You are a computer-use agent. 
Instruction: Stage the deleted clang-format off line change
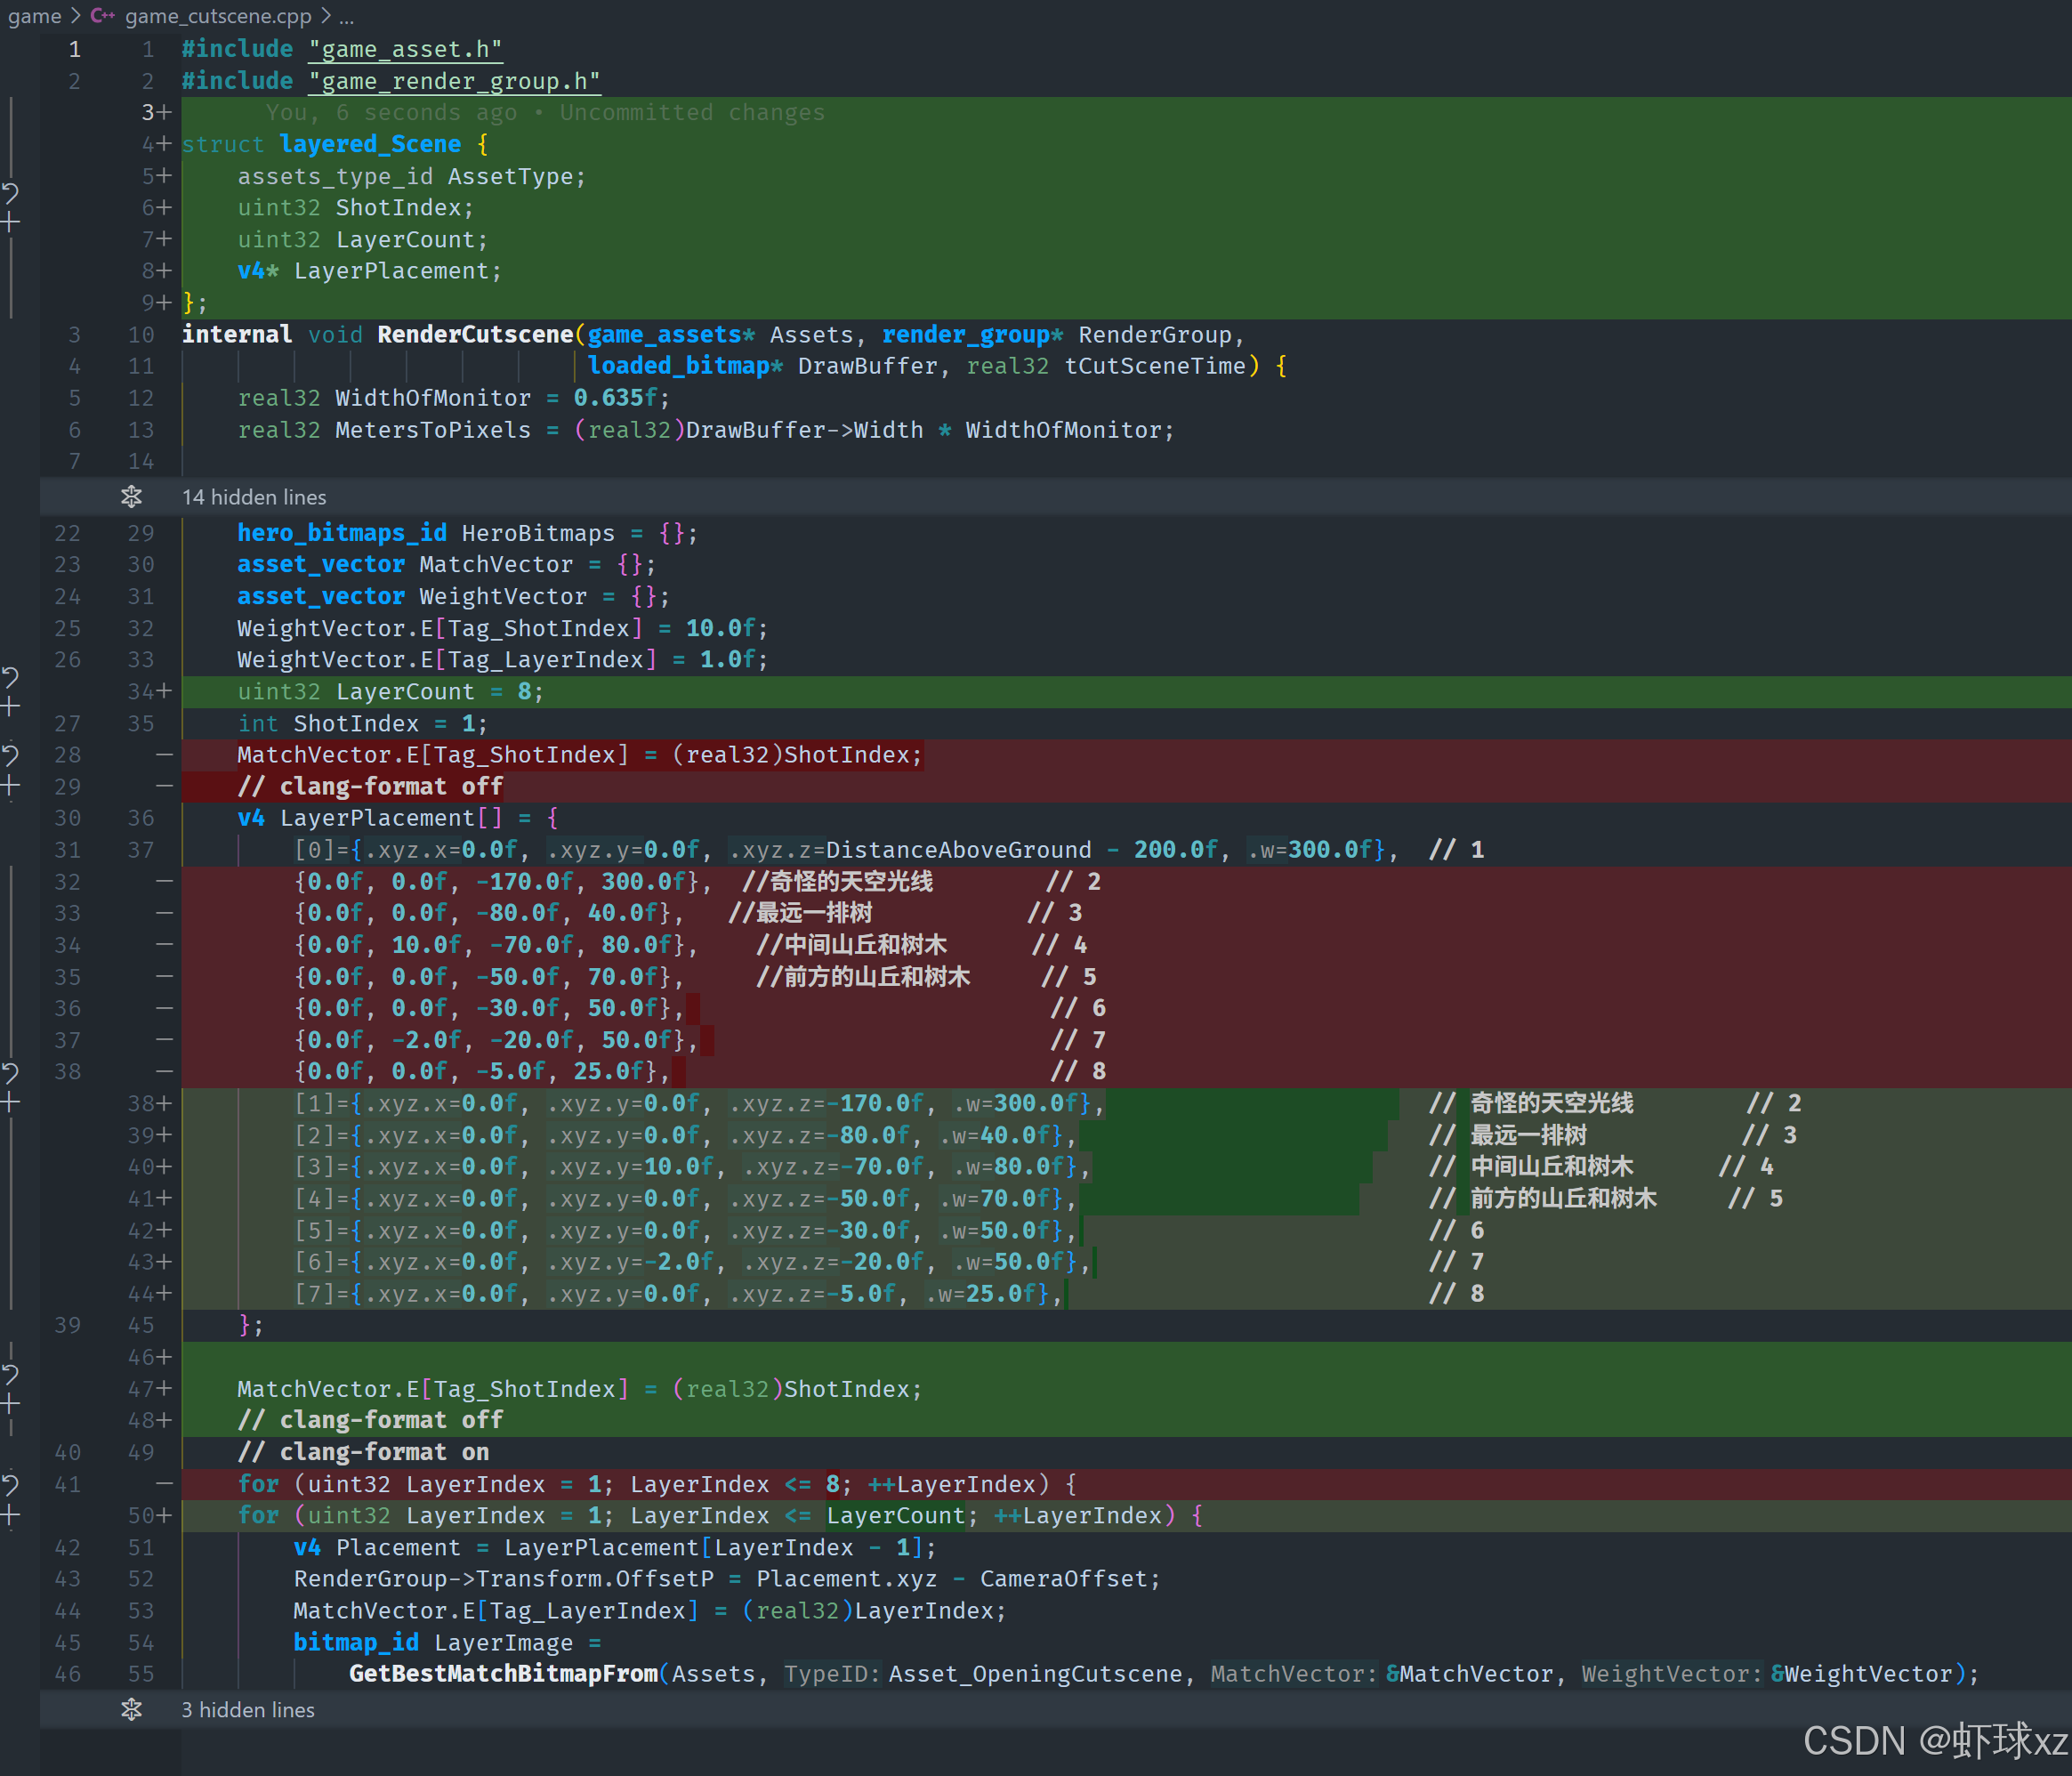point(10,786)
